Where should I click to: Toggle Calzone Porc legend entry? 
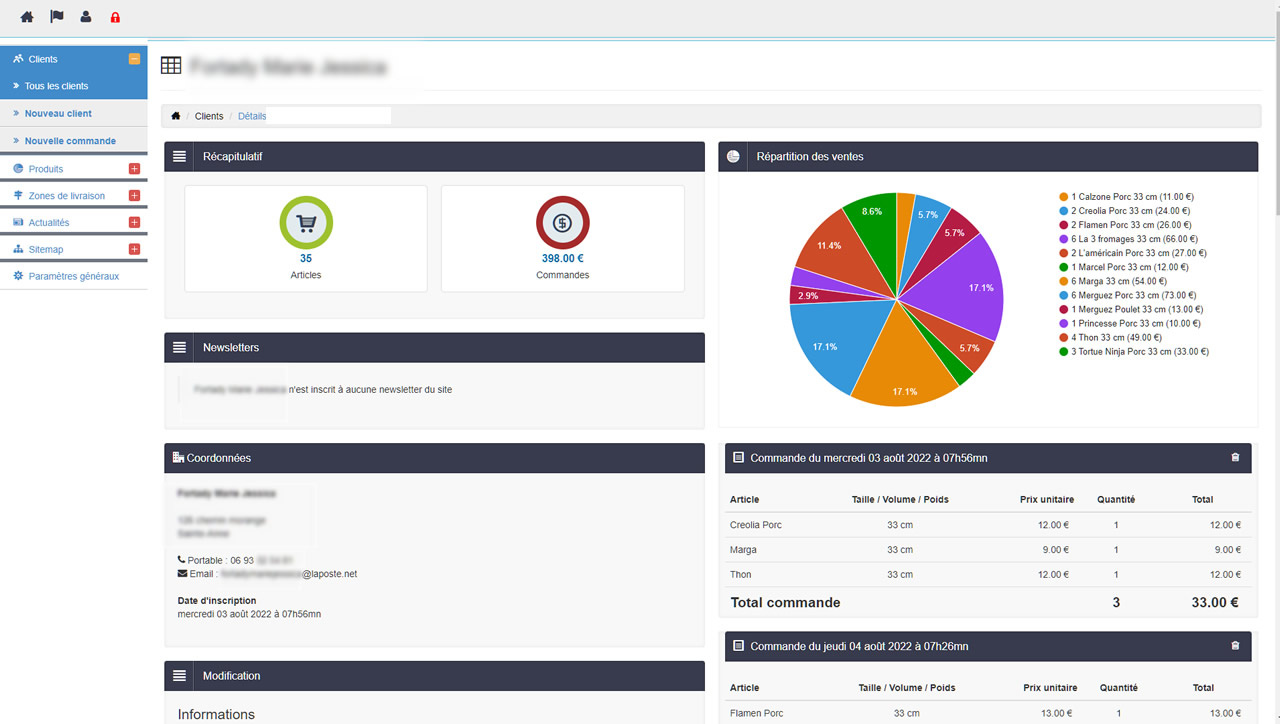[1132, 198]
